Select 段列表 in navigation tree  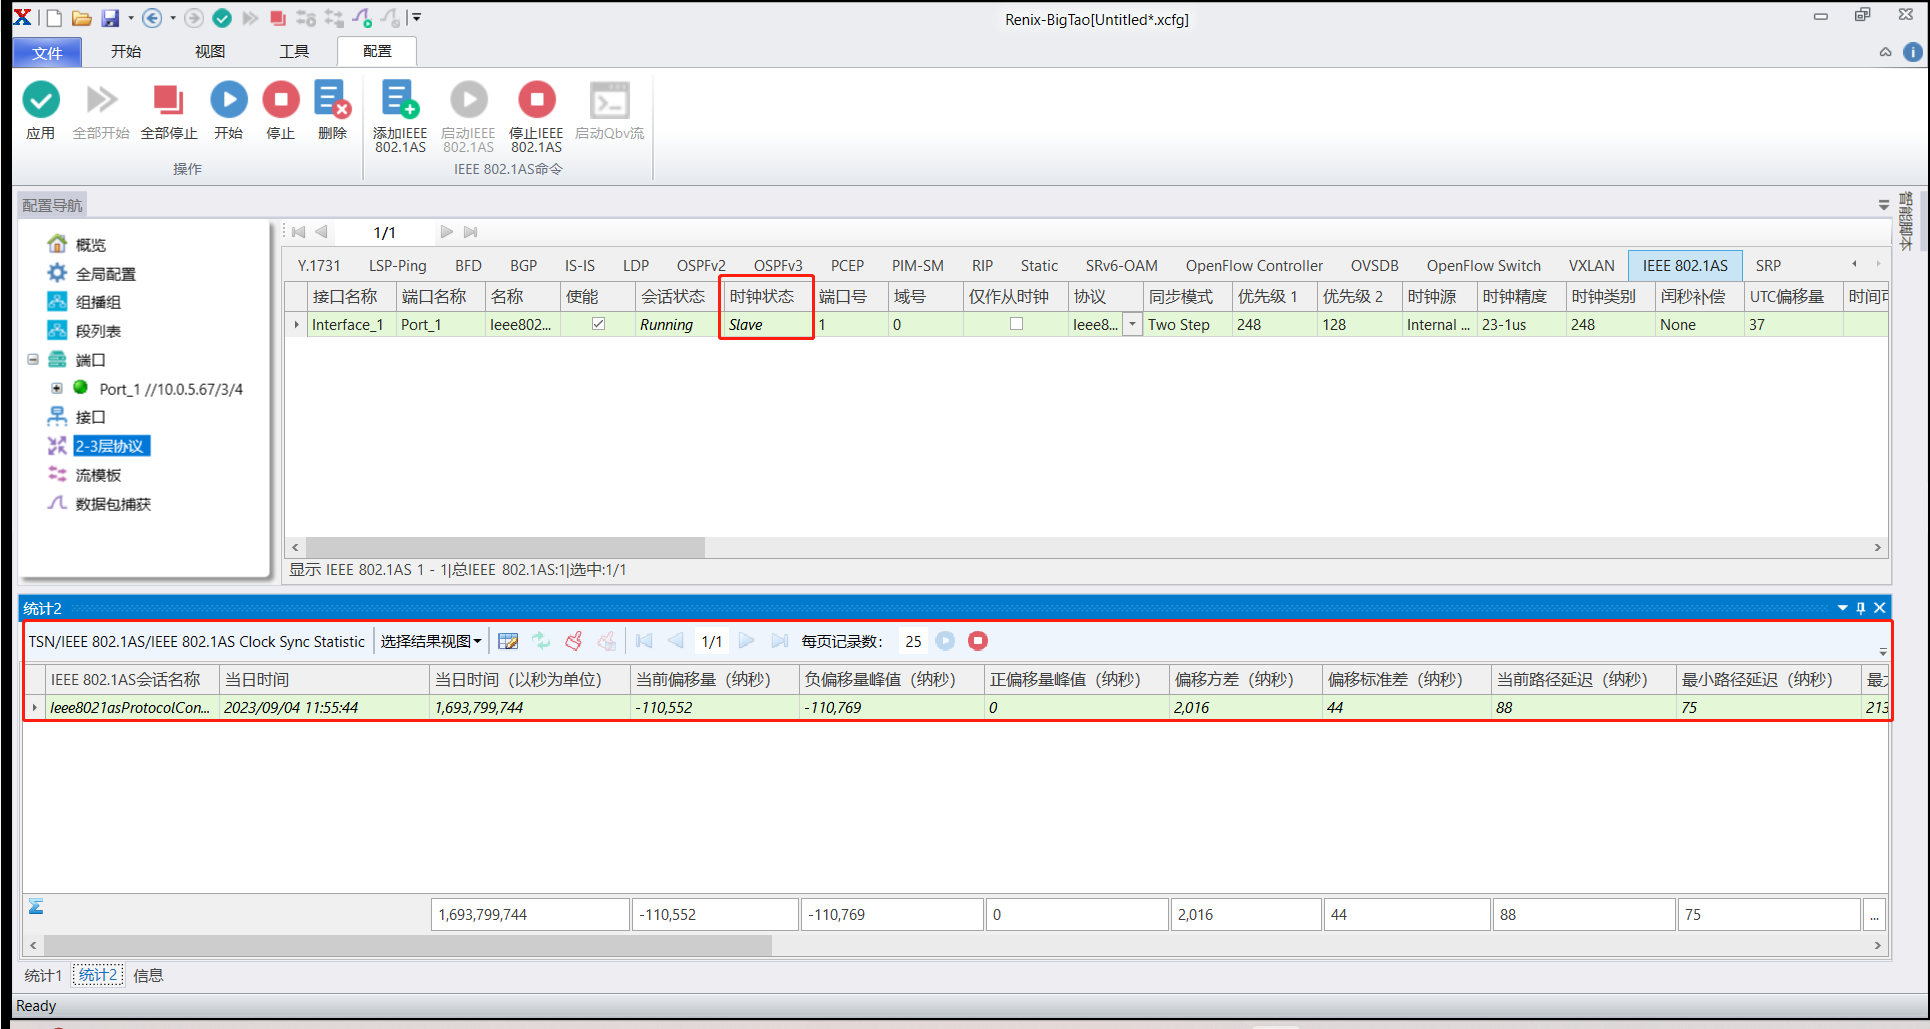[98, 330]
